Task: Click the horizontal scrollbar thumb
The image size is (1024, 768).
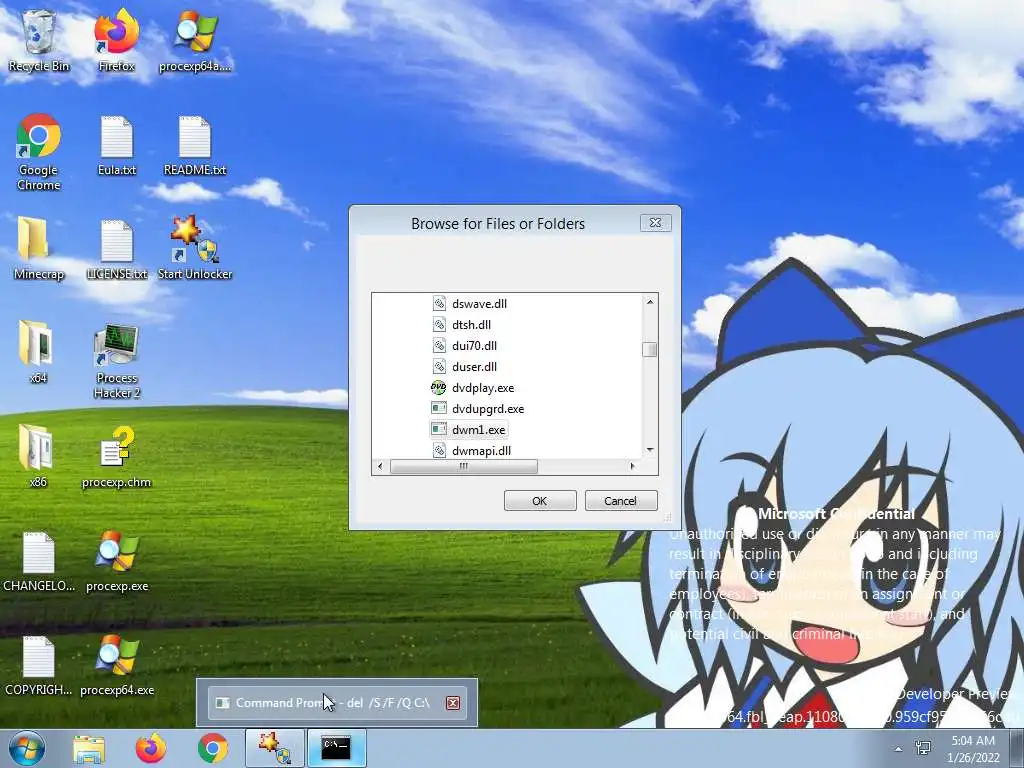Action: coord(464,466)
